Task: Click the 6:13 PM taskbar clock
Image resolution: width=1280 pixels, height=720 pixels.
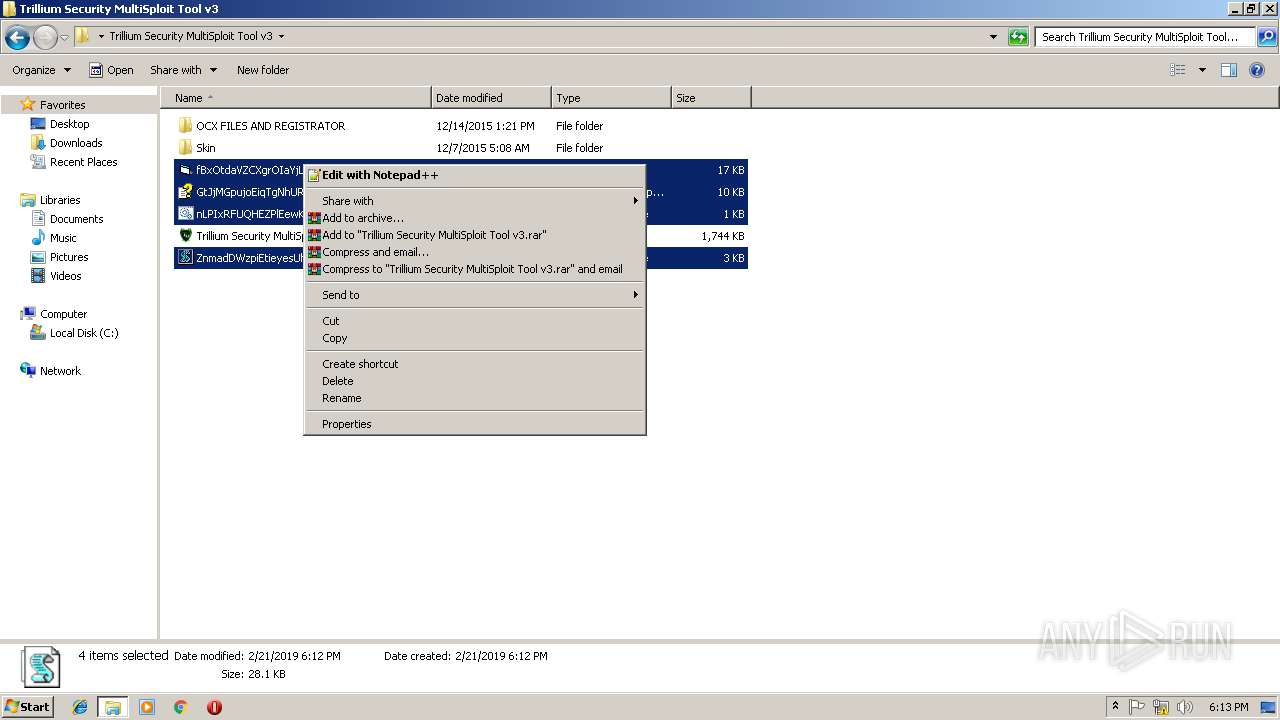Action: 1228,707
